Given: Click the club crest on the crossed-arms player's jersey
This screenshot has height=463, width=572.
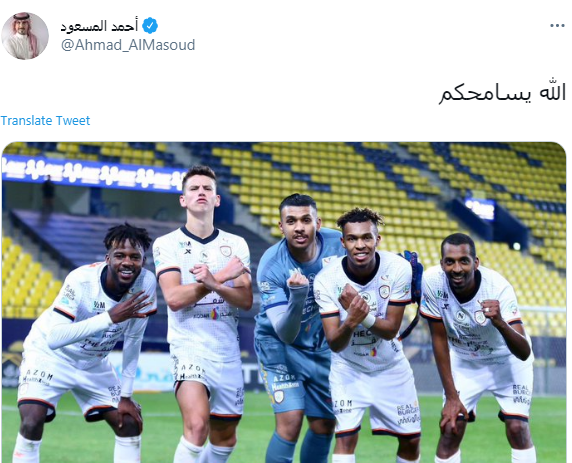Looking at the screenshot, I should pyautogui.click(x=225, y=251).
